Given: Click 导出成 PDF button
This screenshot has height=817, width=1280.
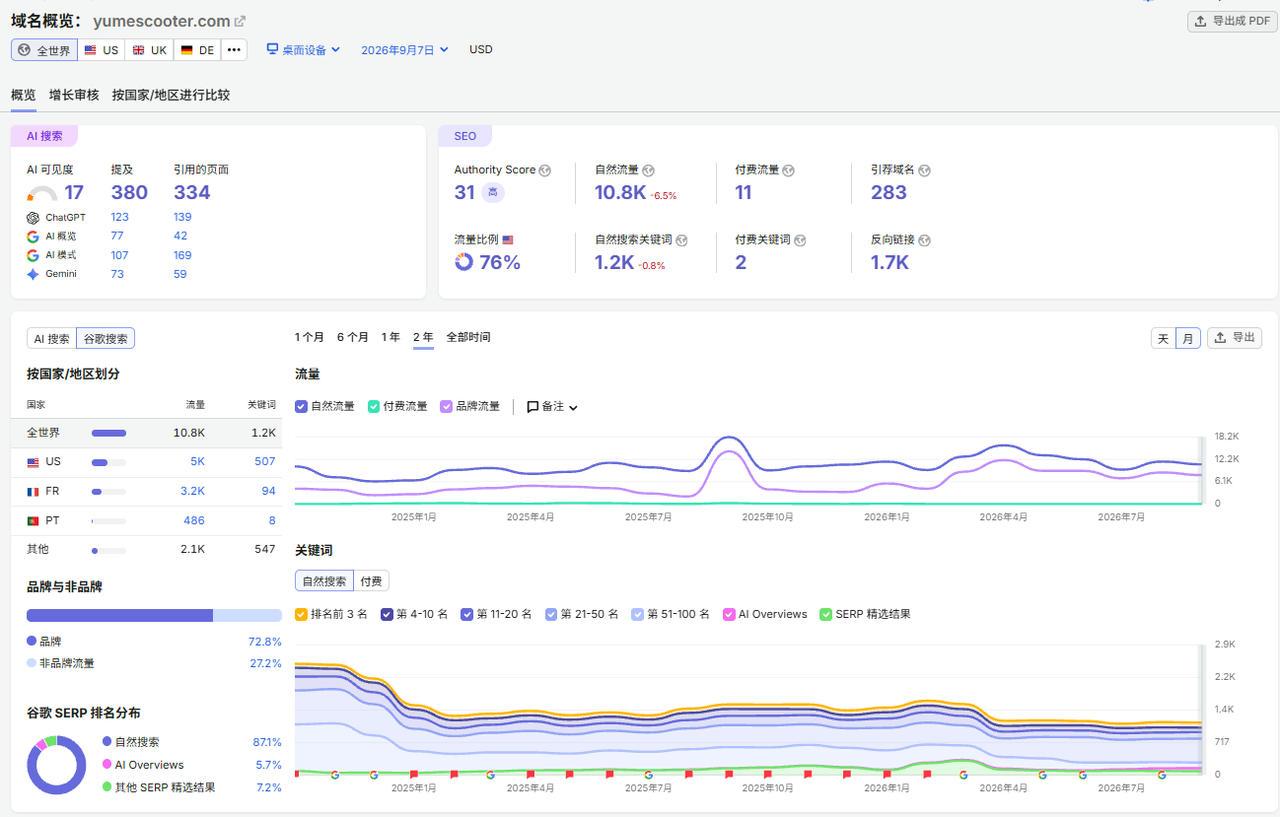Looking at the screenshot, I should point(1232,21).
